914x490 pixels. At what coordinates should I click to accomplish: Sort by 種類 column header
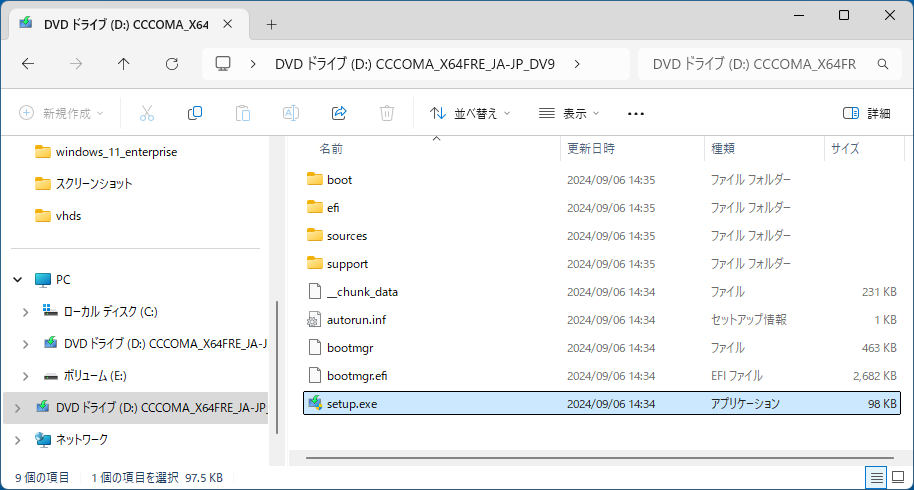[723, 149]
